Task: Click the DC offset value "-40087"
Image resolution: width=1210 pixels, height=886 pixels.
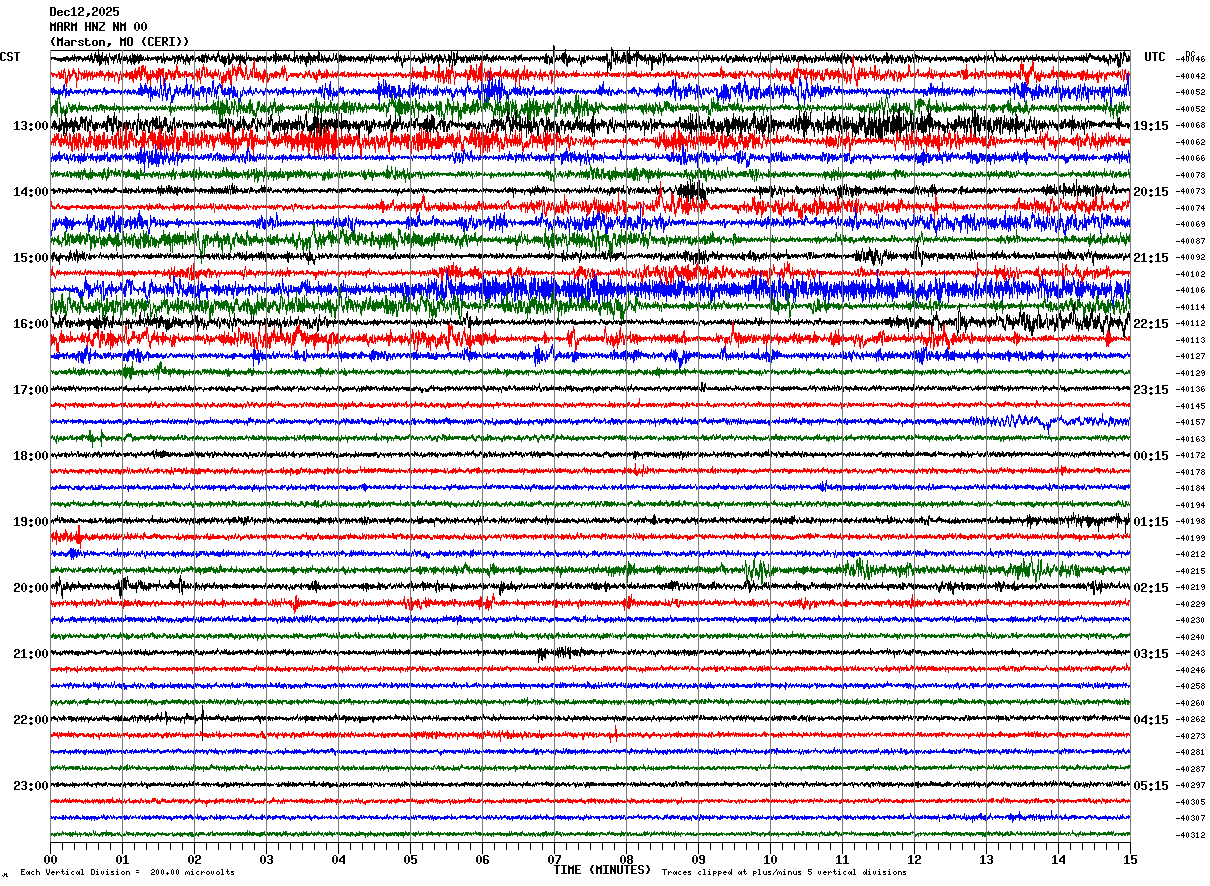Action: click(x=1191, y=241)
